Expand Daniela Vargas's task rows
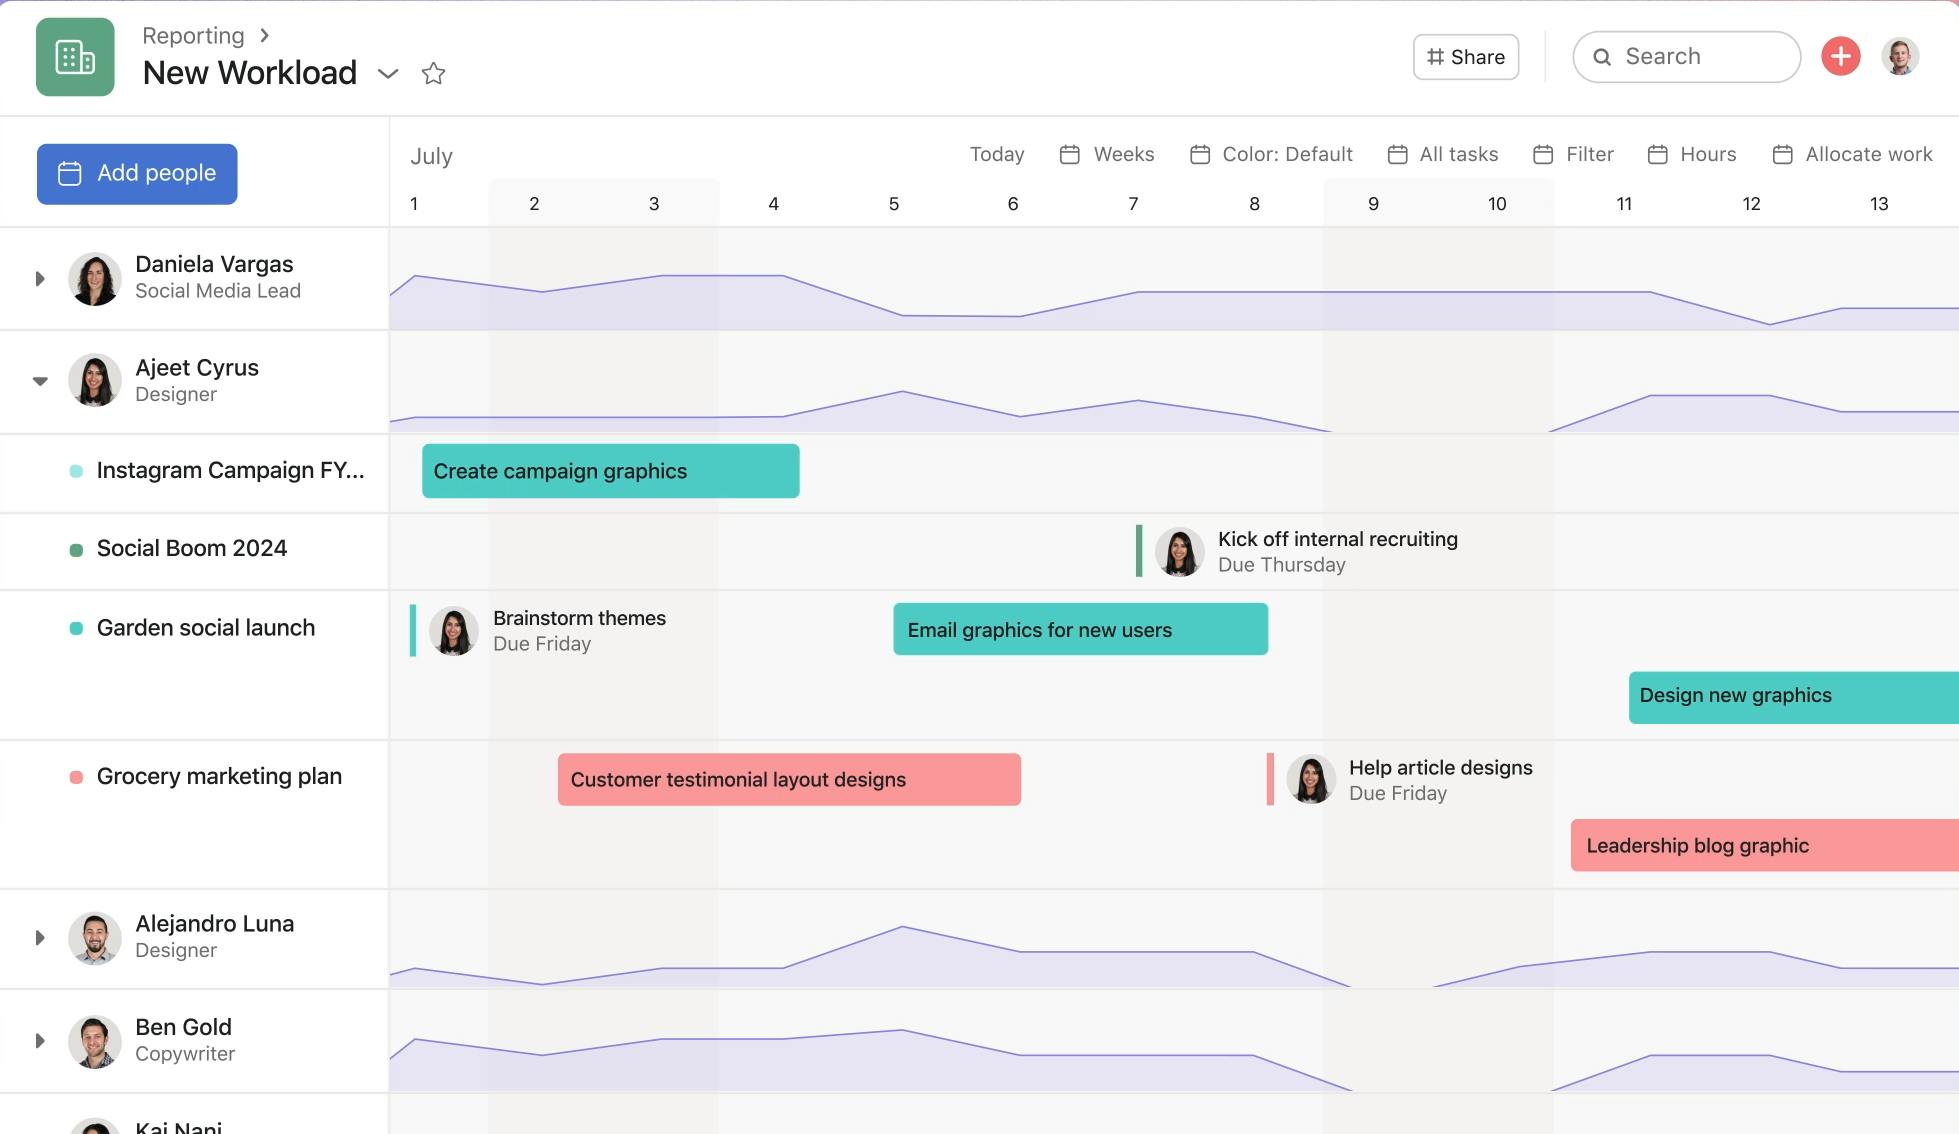This screenshot has width=1959, height=1134. 39,278
